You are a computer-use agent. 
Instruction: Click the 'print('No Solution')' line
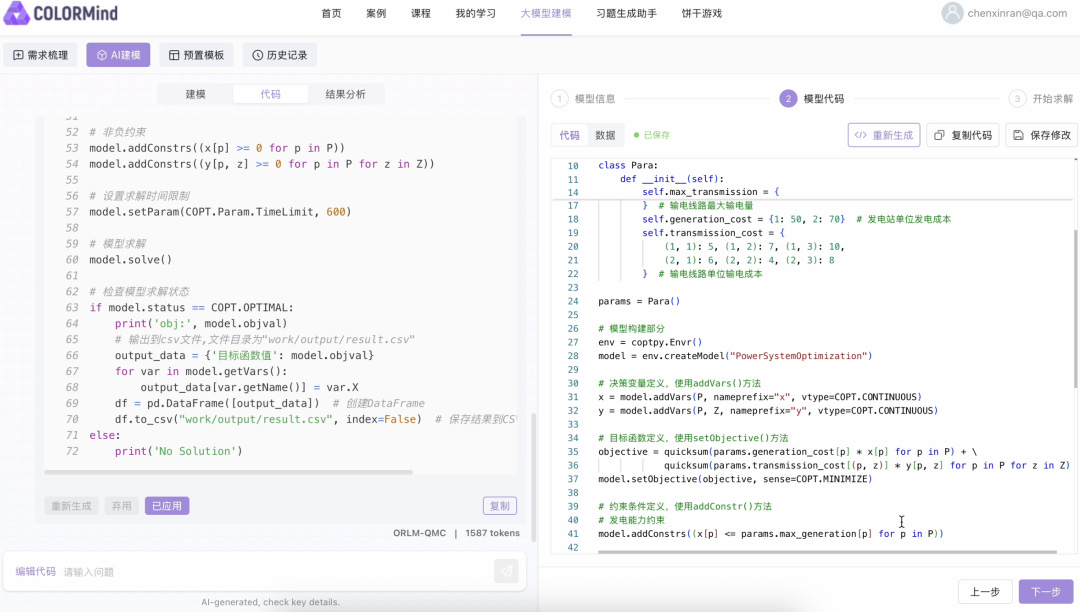(x=178, y=451)
